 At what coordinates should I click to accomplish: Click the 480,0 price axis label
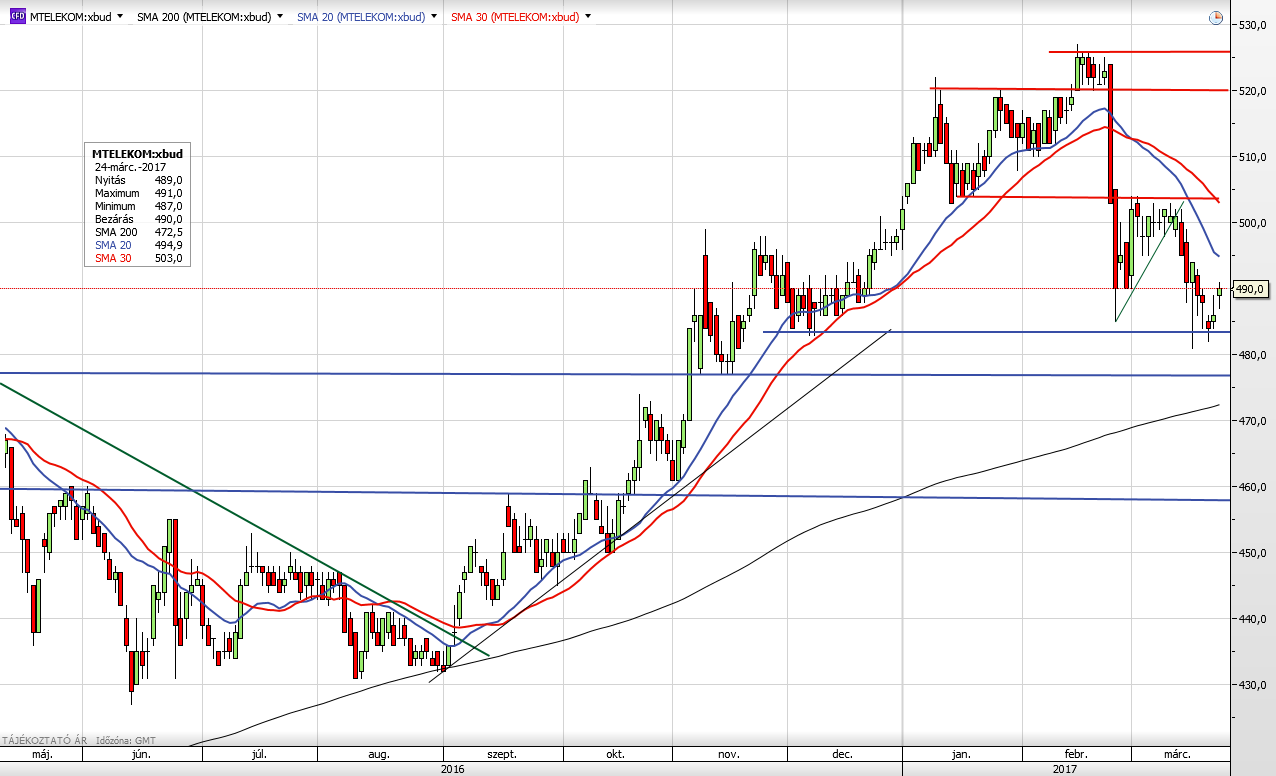1255,355
